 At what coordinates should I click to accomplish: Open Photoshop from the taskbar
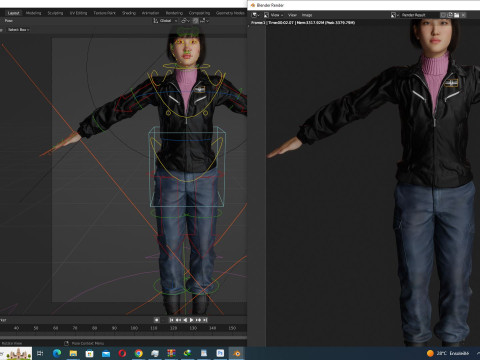220,353
